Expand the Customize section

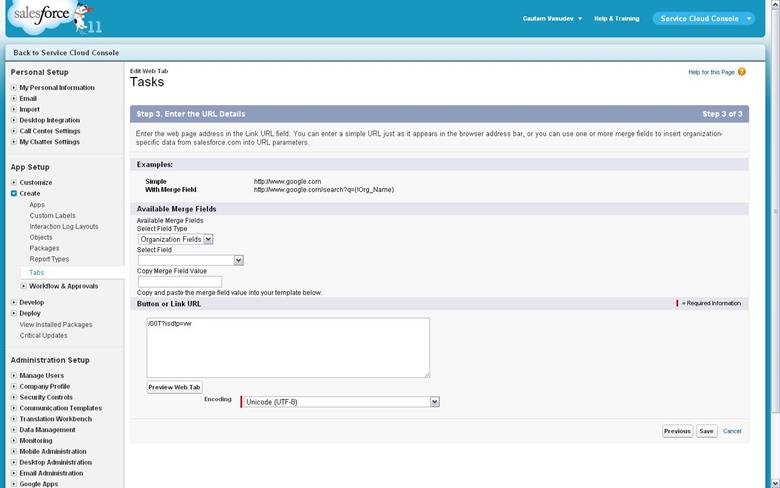(x=14, y=183)
